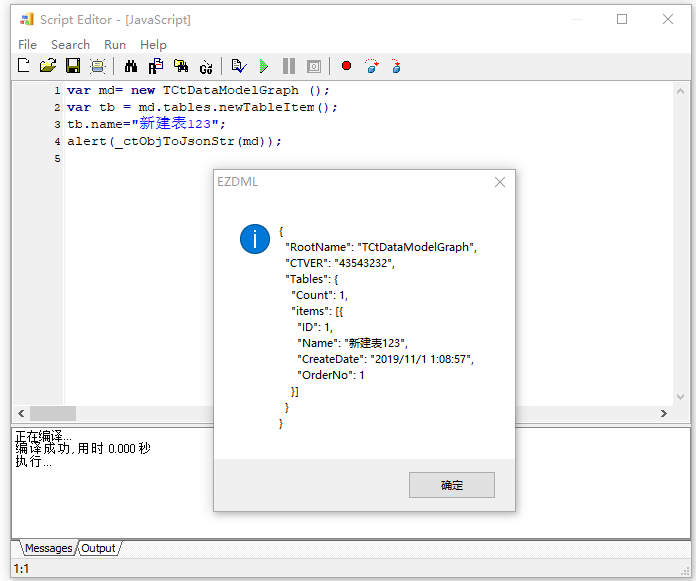Screen dimensions: 696x581
Task: Click the 确定 button in the dialog
Action: tap(451, 485)
